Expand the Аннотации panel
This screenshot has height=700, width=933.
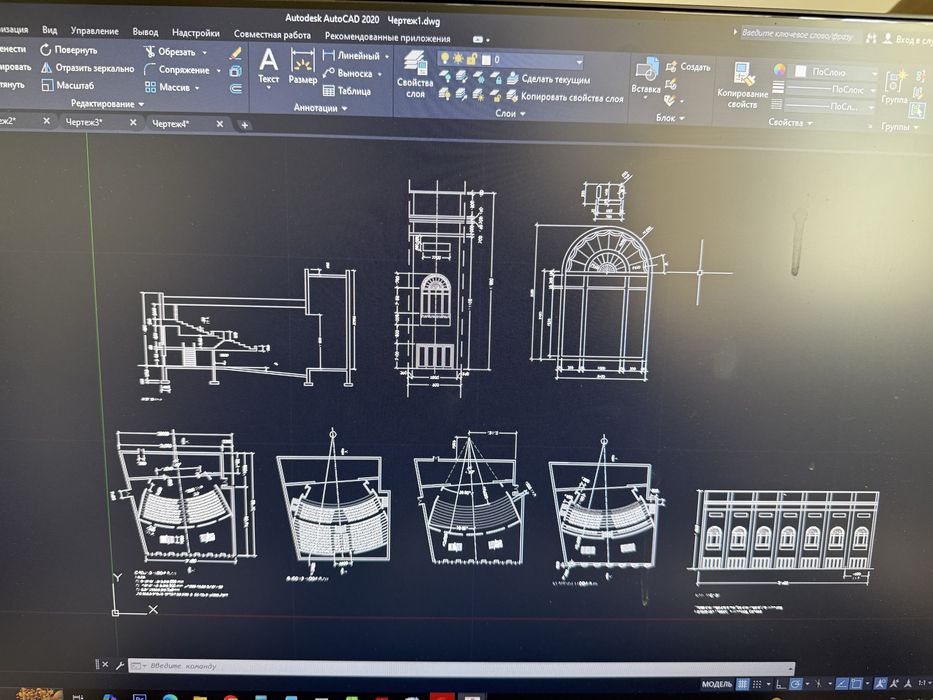(320, 108)
